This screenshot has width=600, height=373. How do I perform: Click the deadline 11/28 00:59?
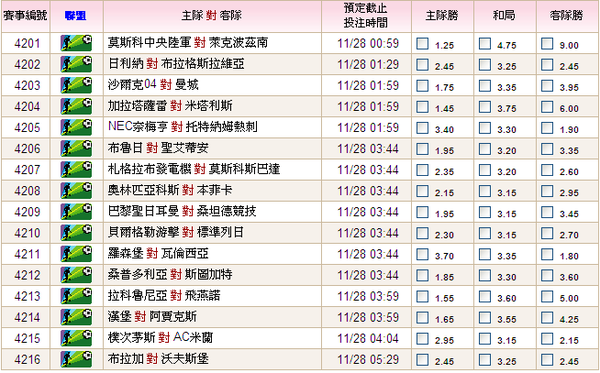click(x=368, y=43)
